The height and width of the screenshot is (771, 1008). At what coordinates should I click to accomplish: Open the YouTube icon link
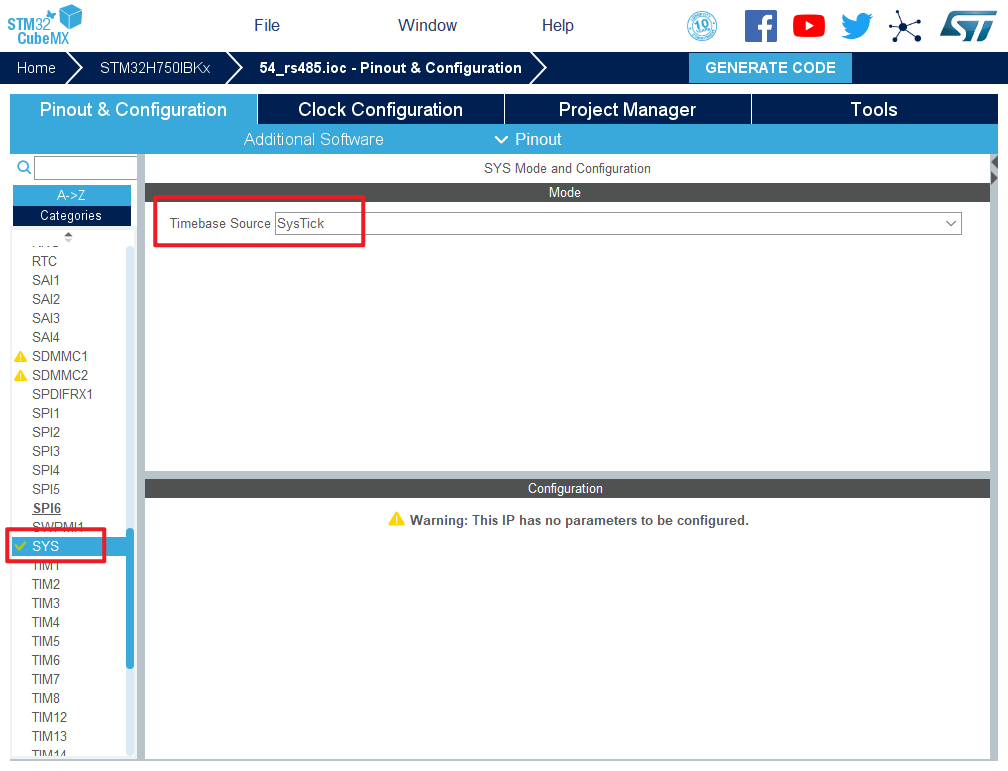(808, 26)
